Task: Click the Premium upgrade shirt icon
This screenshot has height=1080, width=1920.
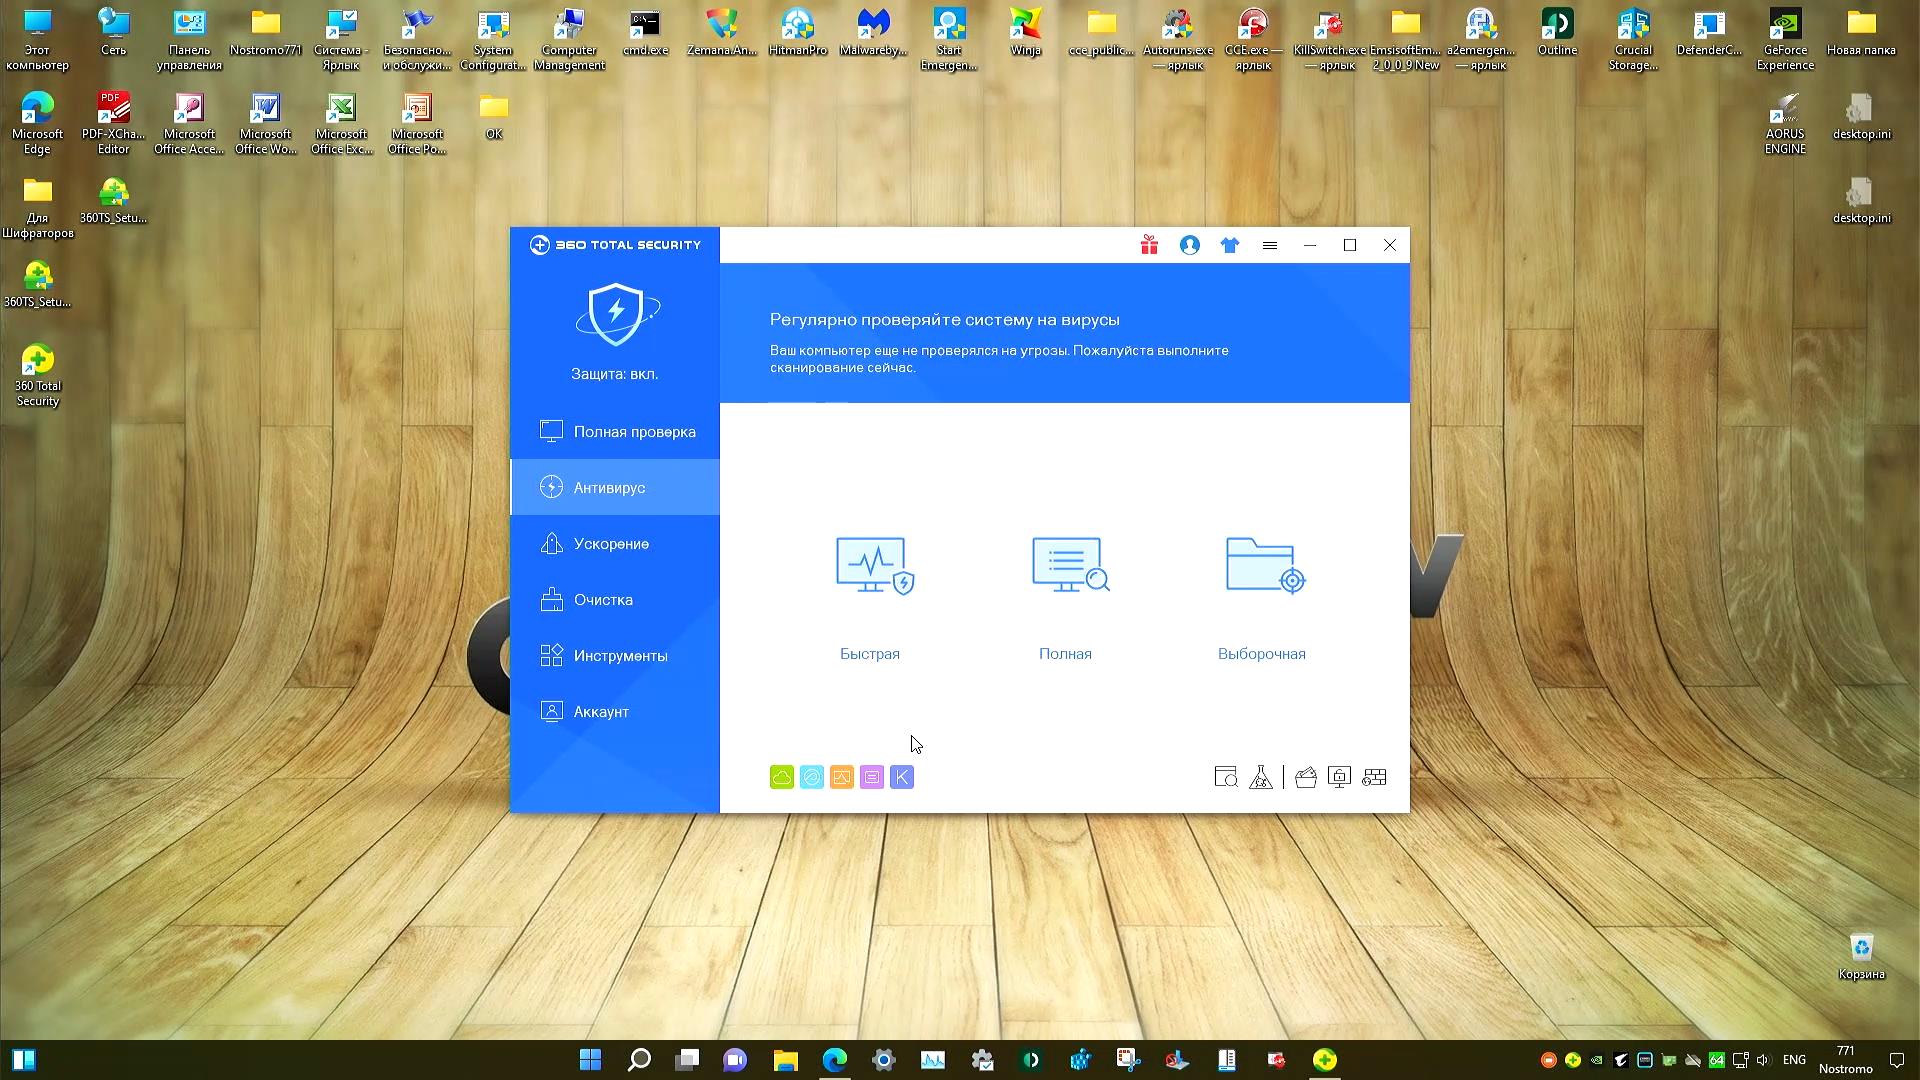Action: pyautogui.click(x=1230, y=245)
